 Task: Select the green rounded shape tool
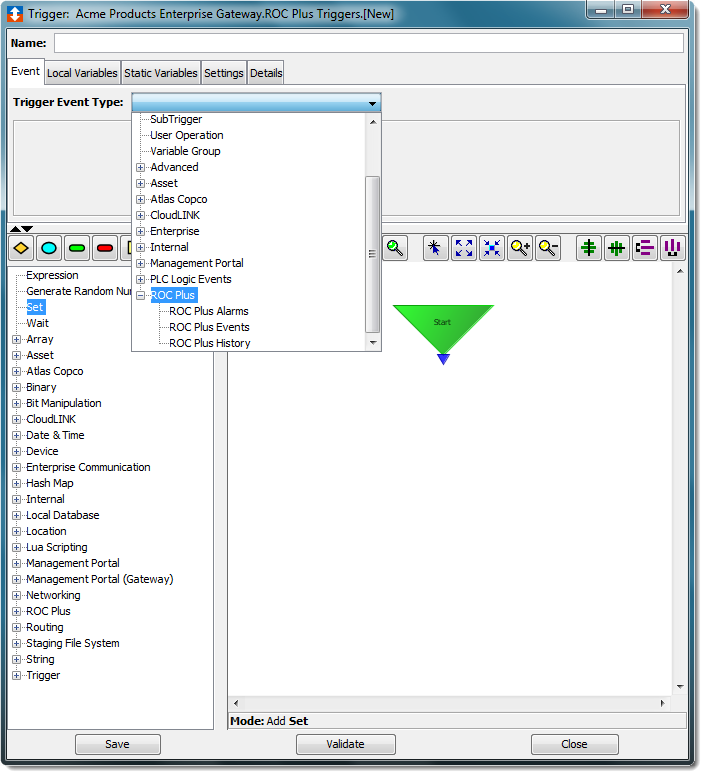tap(77, 248)
